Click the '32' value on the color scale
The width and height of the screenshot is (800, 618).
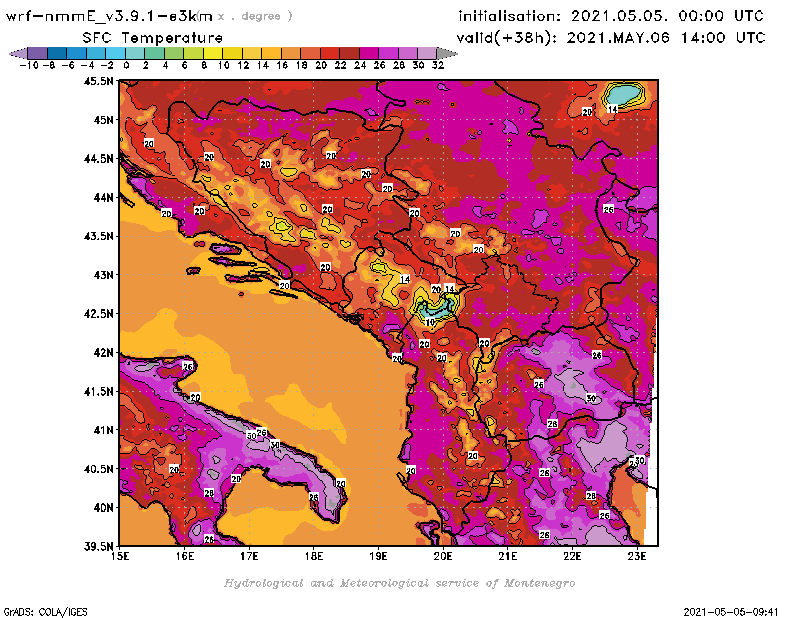[x=438, y=65]
